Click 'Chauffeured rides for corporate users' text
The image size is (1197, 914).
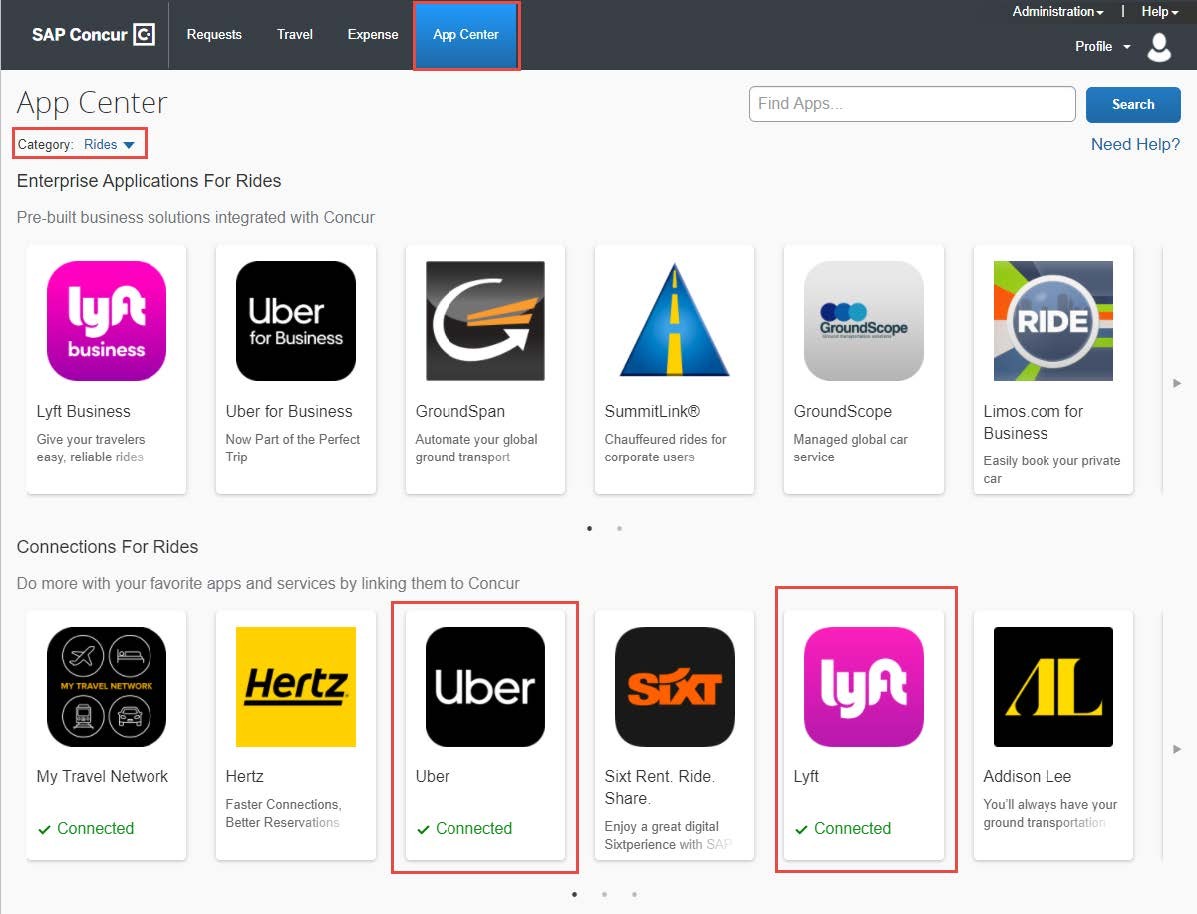pyautogui.click(x=665, y=448)
